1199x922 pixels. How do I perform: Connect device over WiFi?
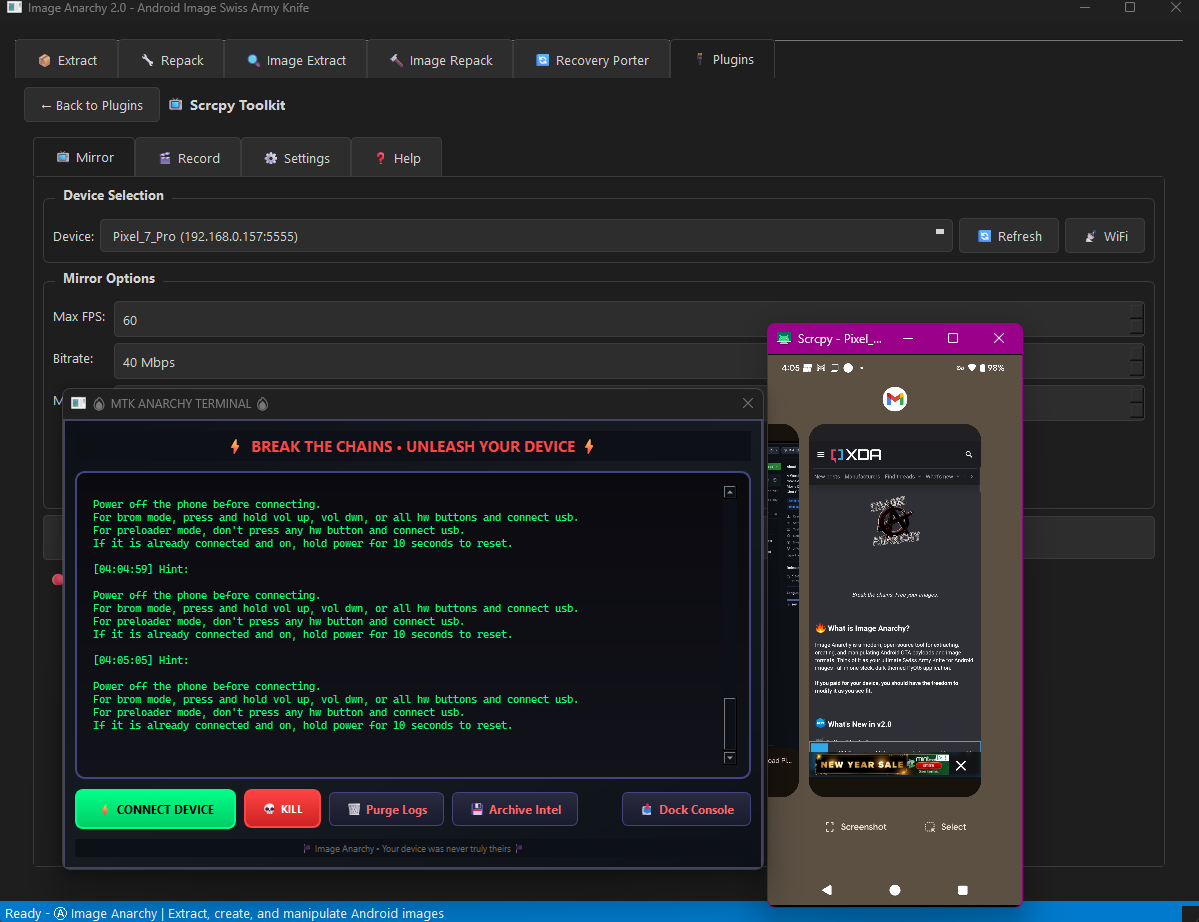(x=1105, y=236)
